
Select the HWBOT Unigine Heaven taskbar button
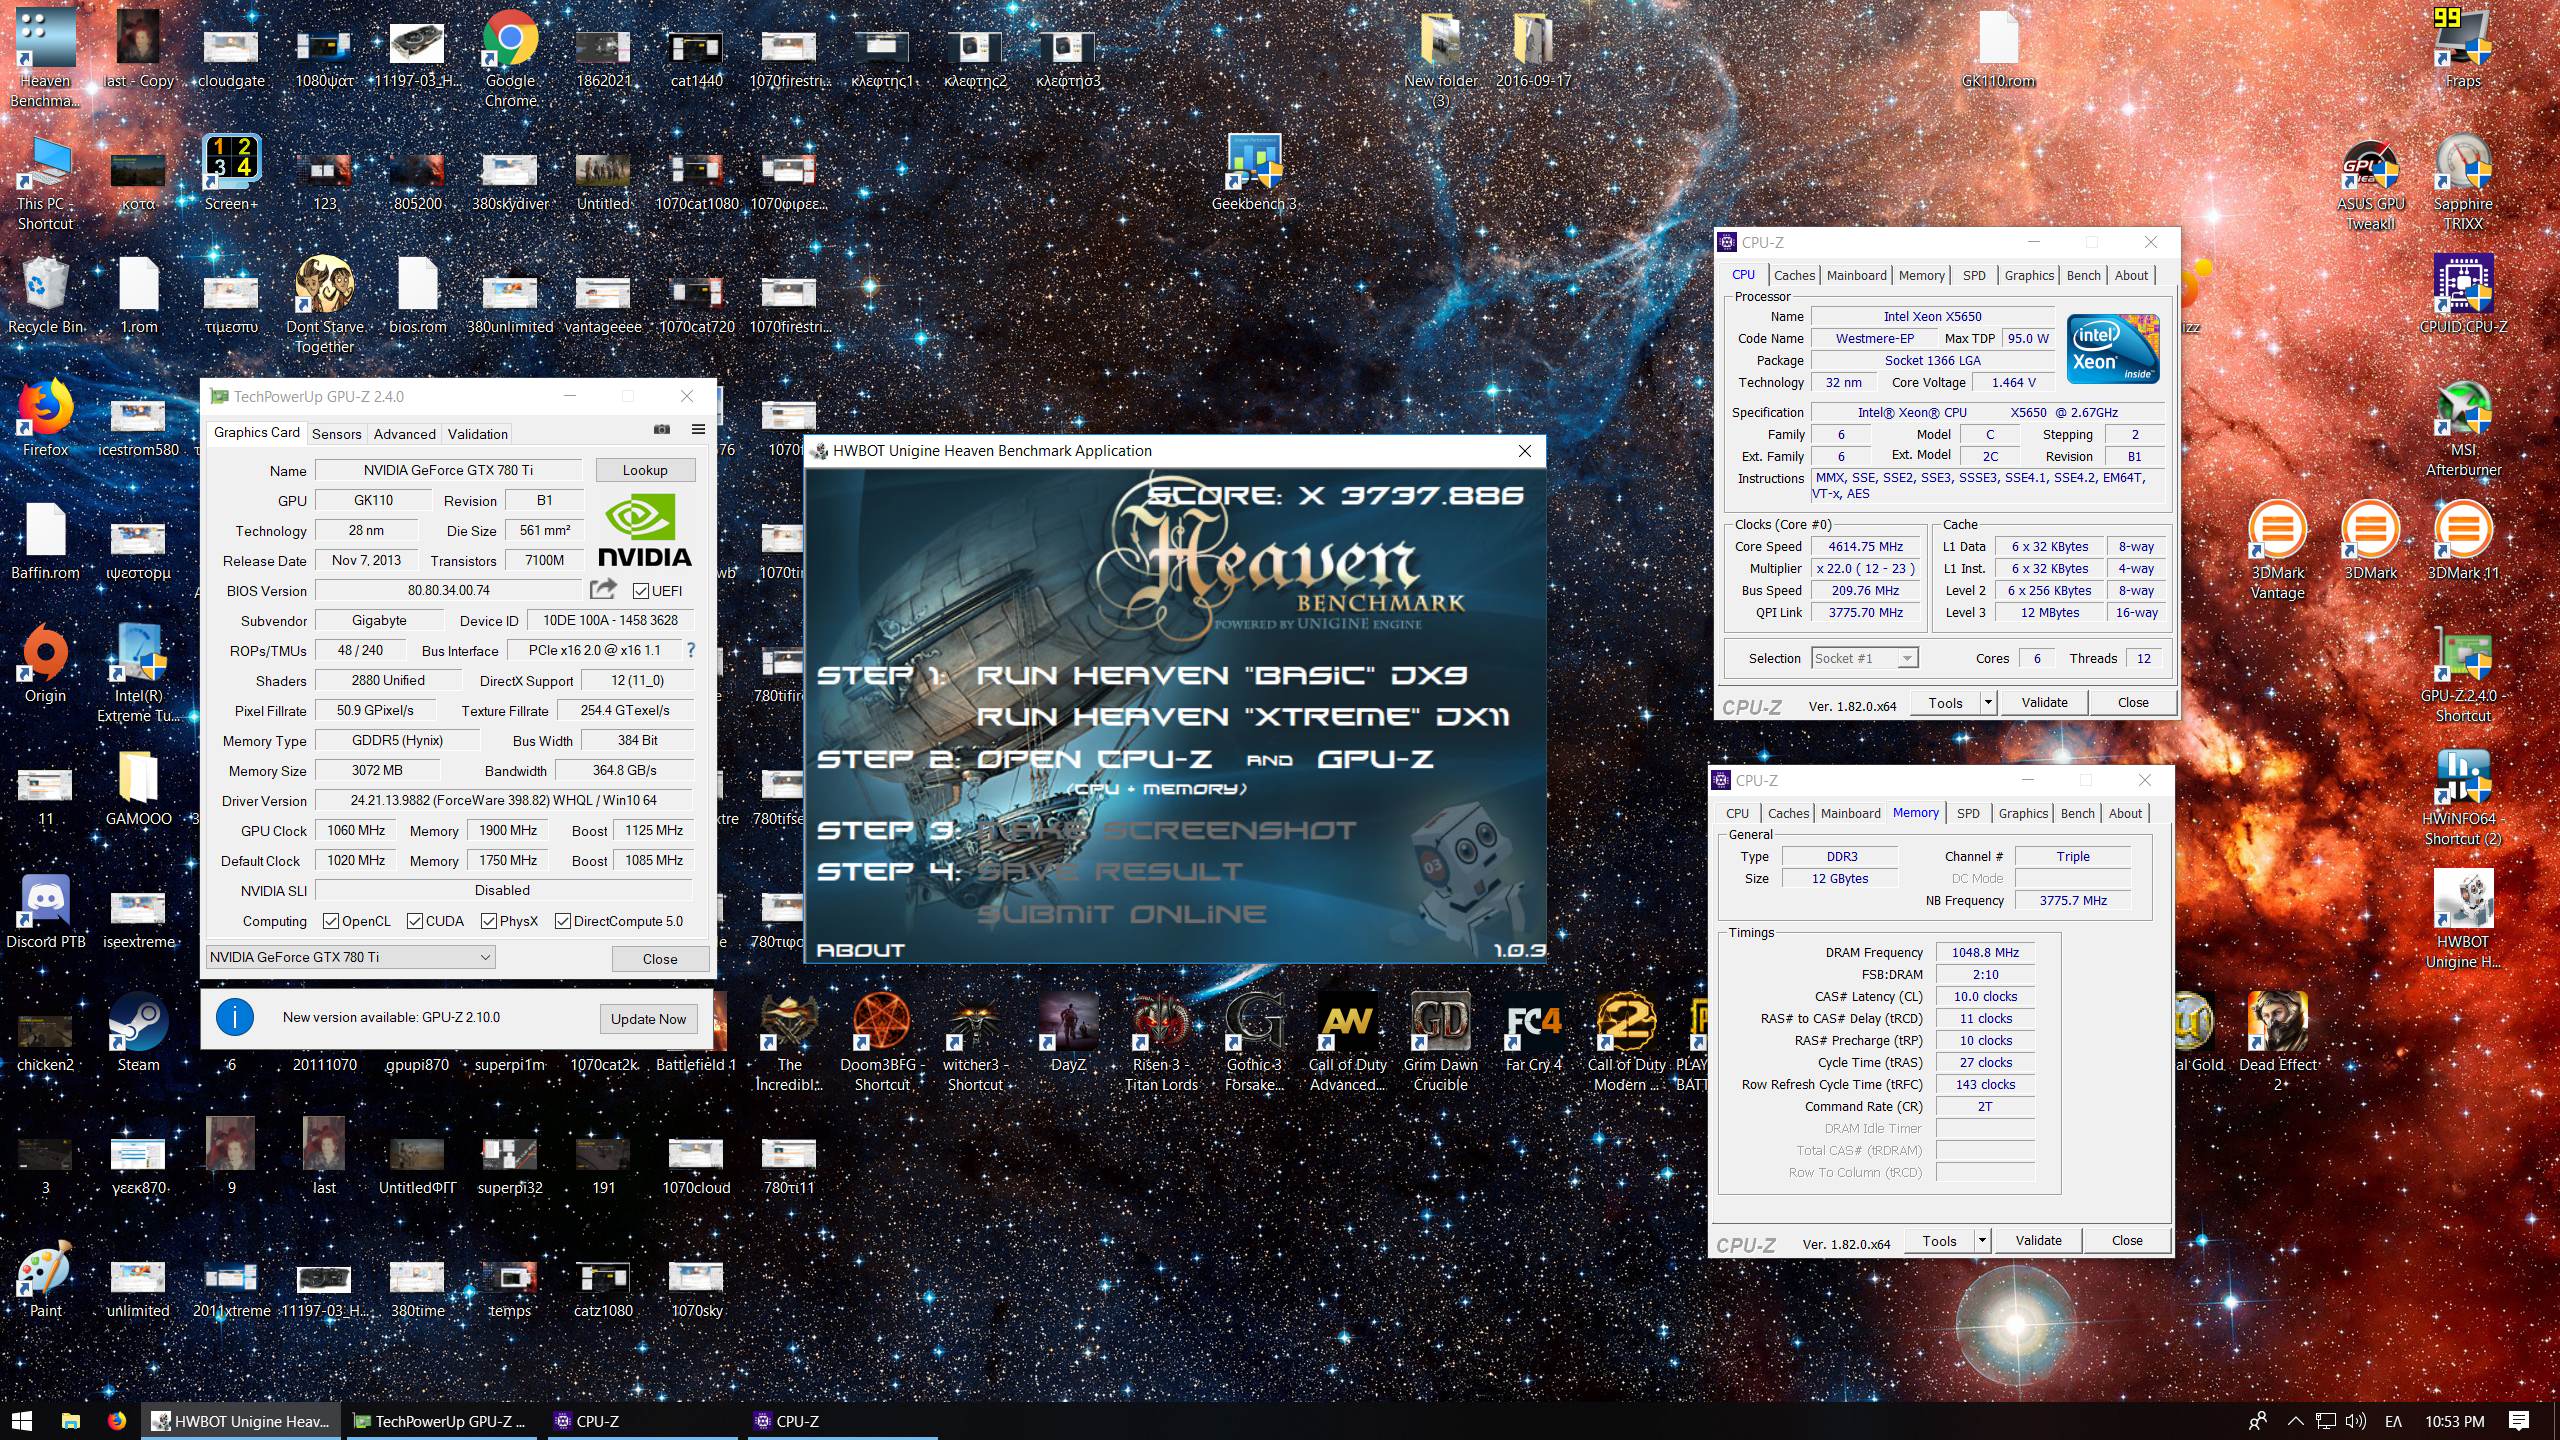click(x=240, y=1420)
